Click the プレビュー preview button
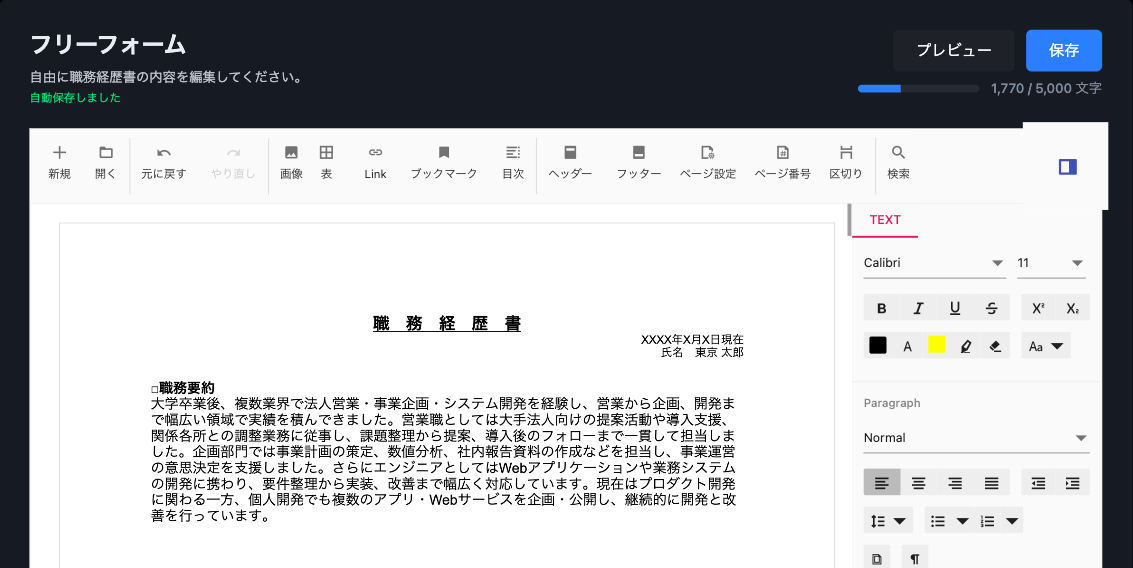The image size is (1133, 568). click(954, 51)
